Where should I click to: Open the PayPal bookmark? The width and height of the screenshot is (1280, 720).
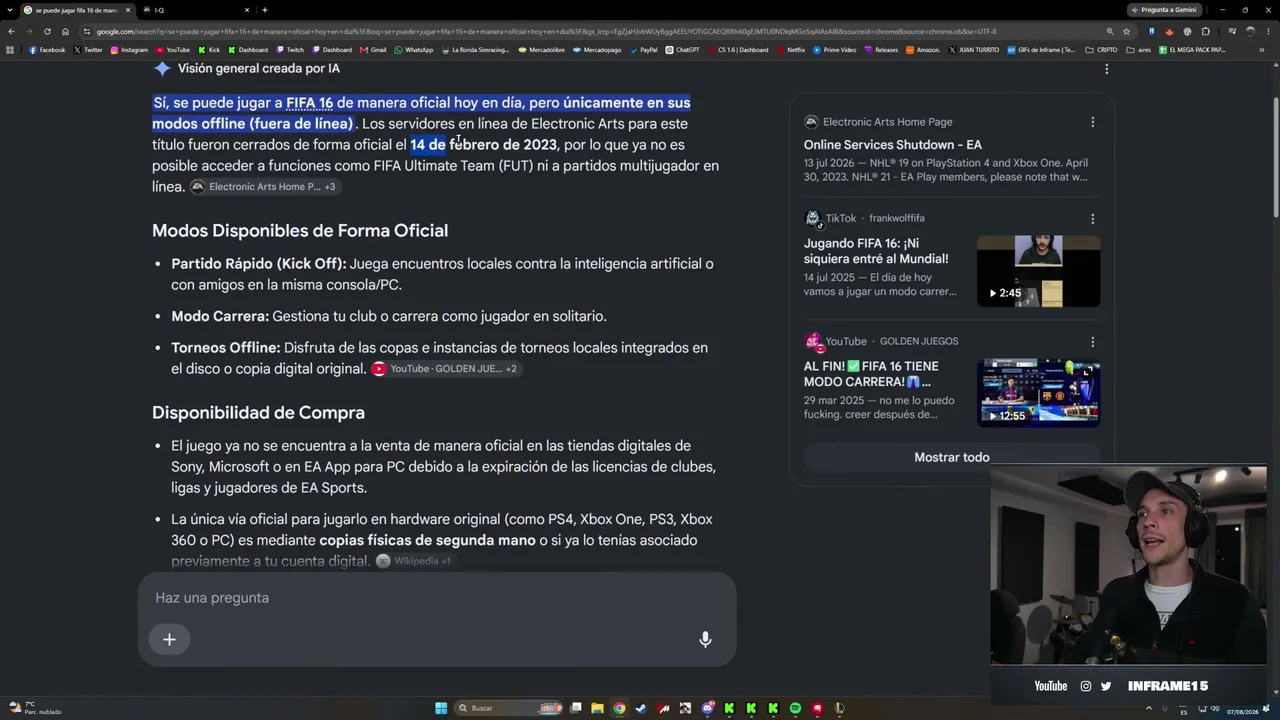(x=643, y=50)
